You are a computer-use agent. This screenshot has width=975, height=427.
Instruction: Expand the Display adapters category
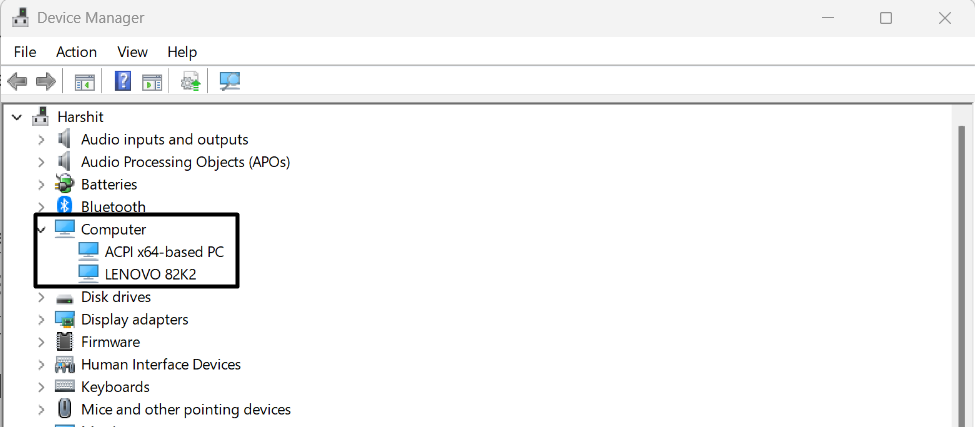point(41,320)
